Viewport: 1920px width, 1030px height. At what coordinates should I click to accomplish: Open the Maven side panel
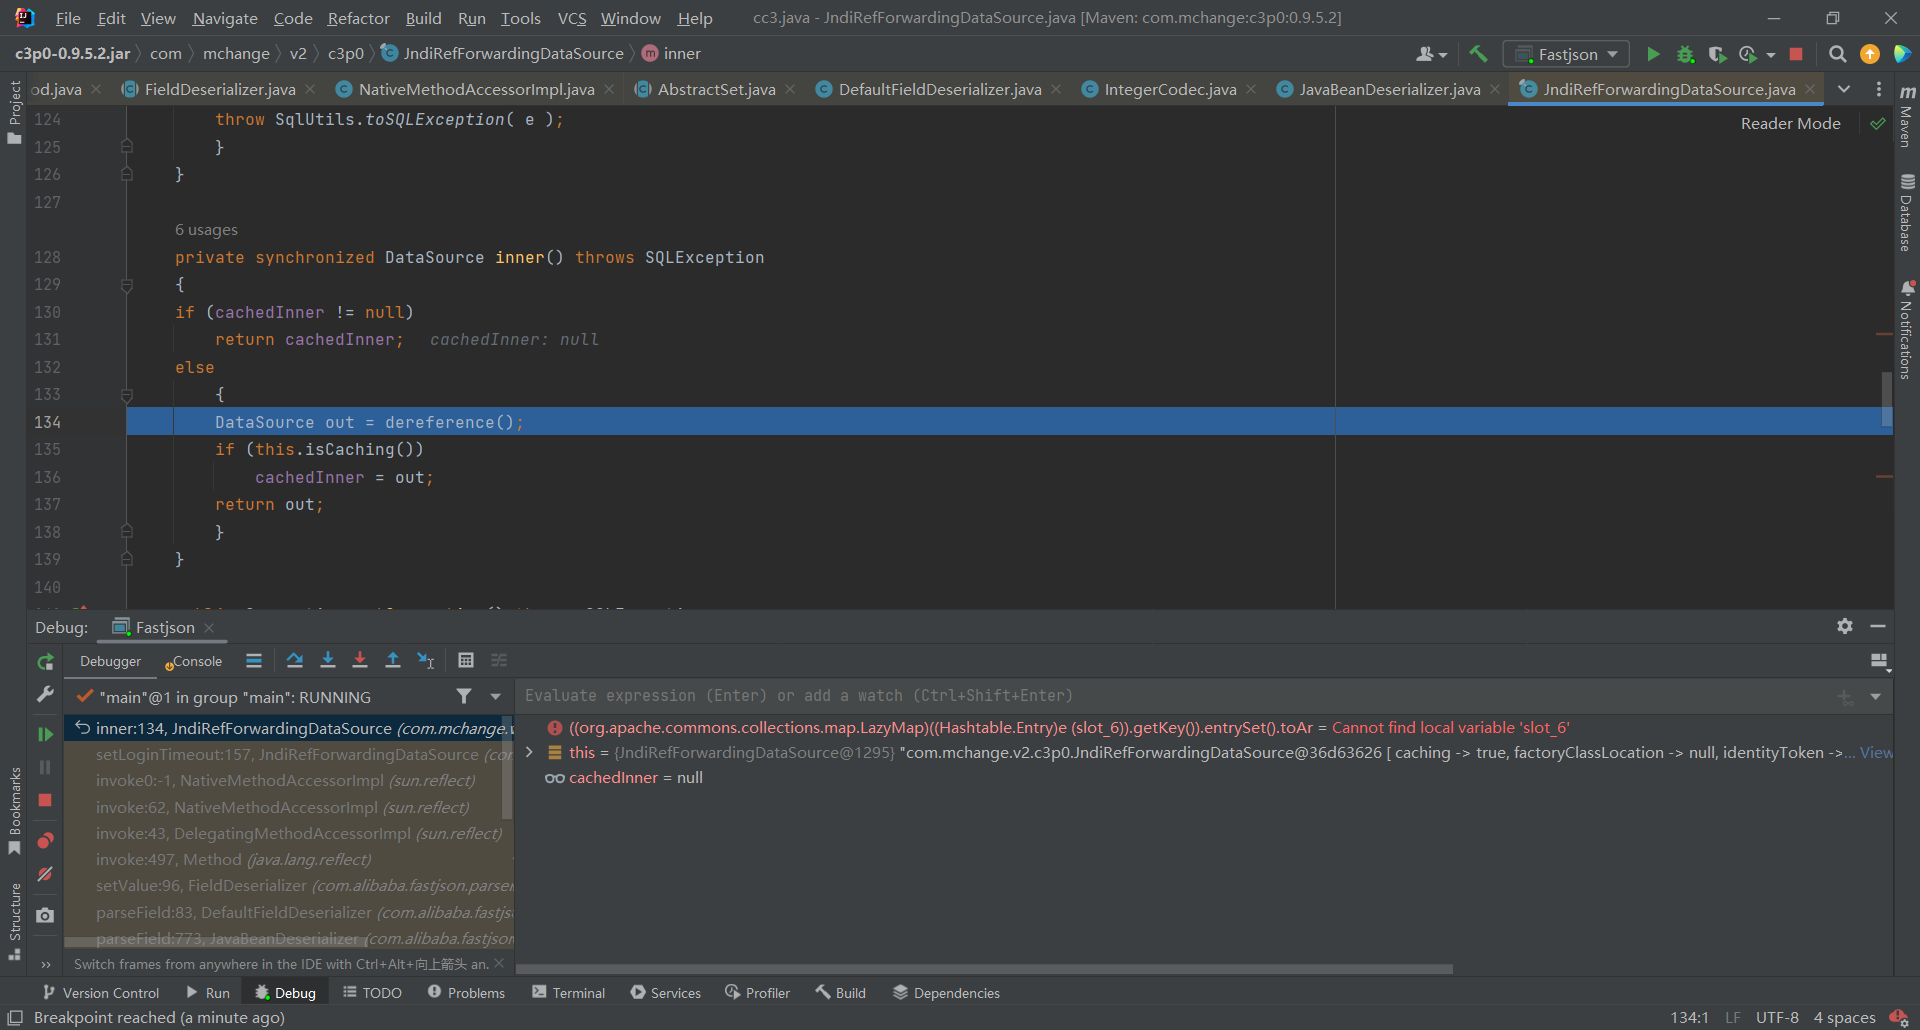pyautogui.click(x=1907, y=118)
